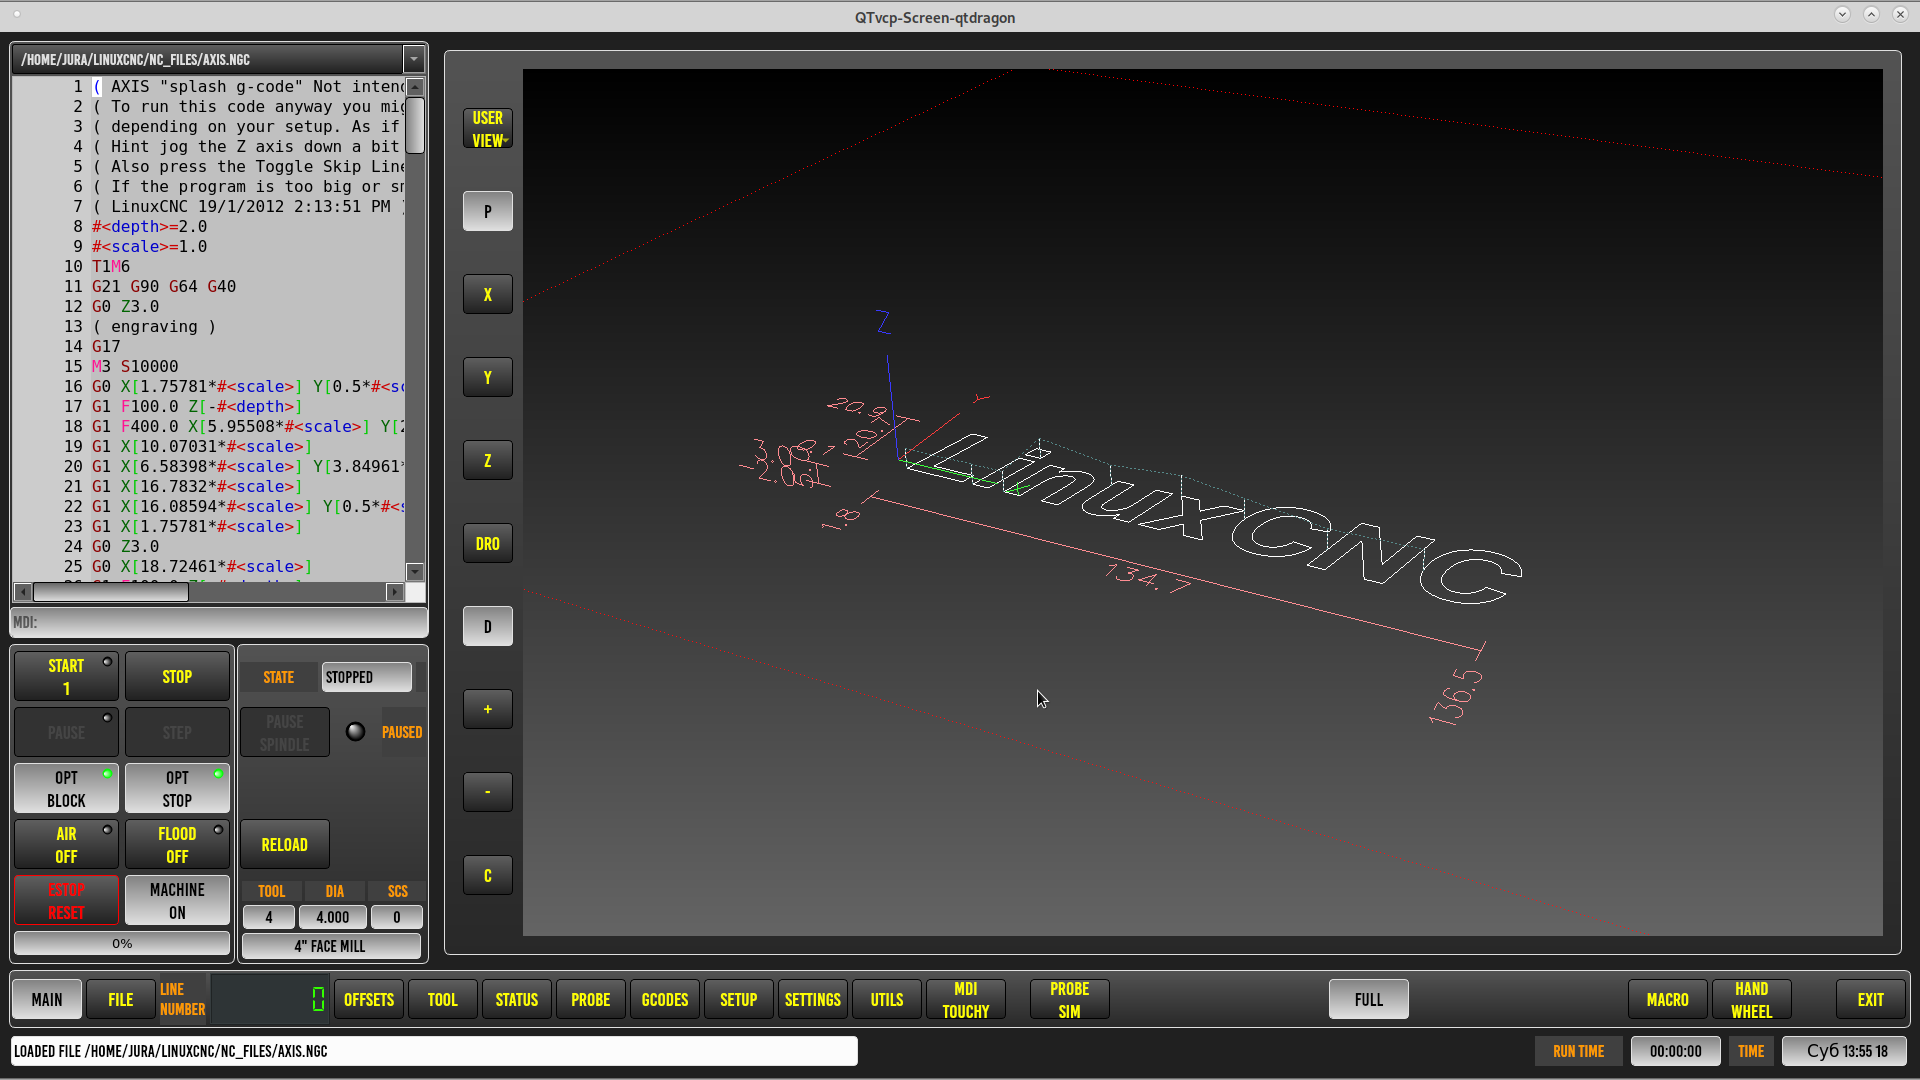
Task: Open the OFFSETS tab
Action: (x=369, y=1000)
